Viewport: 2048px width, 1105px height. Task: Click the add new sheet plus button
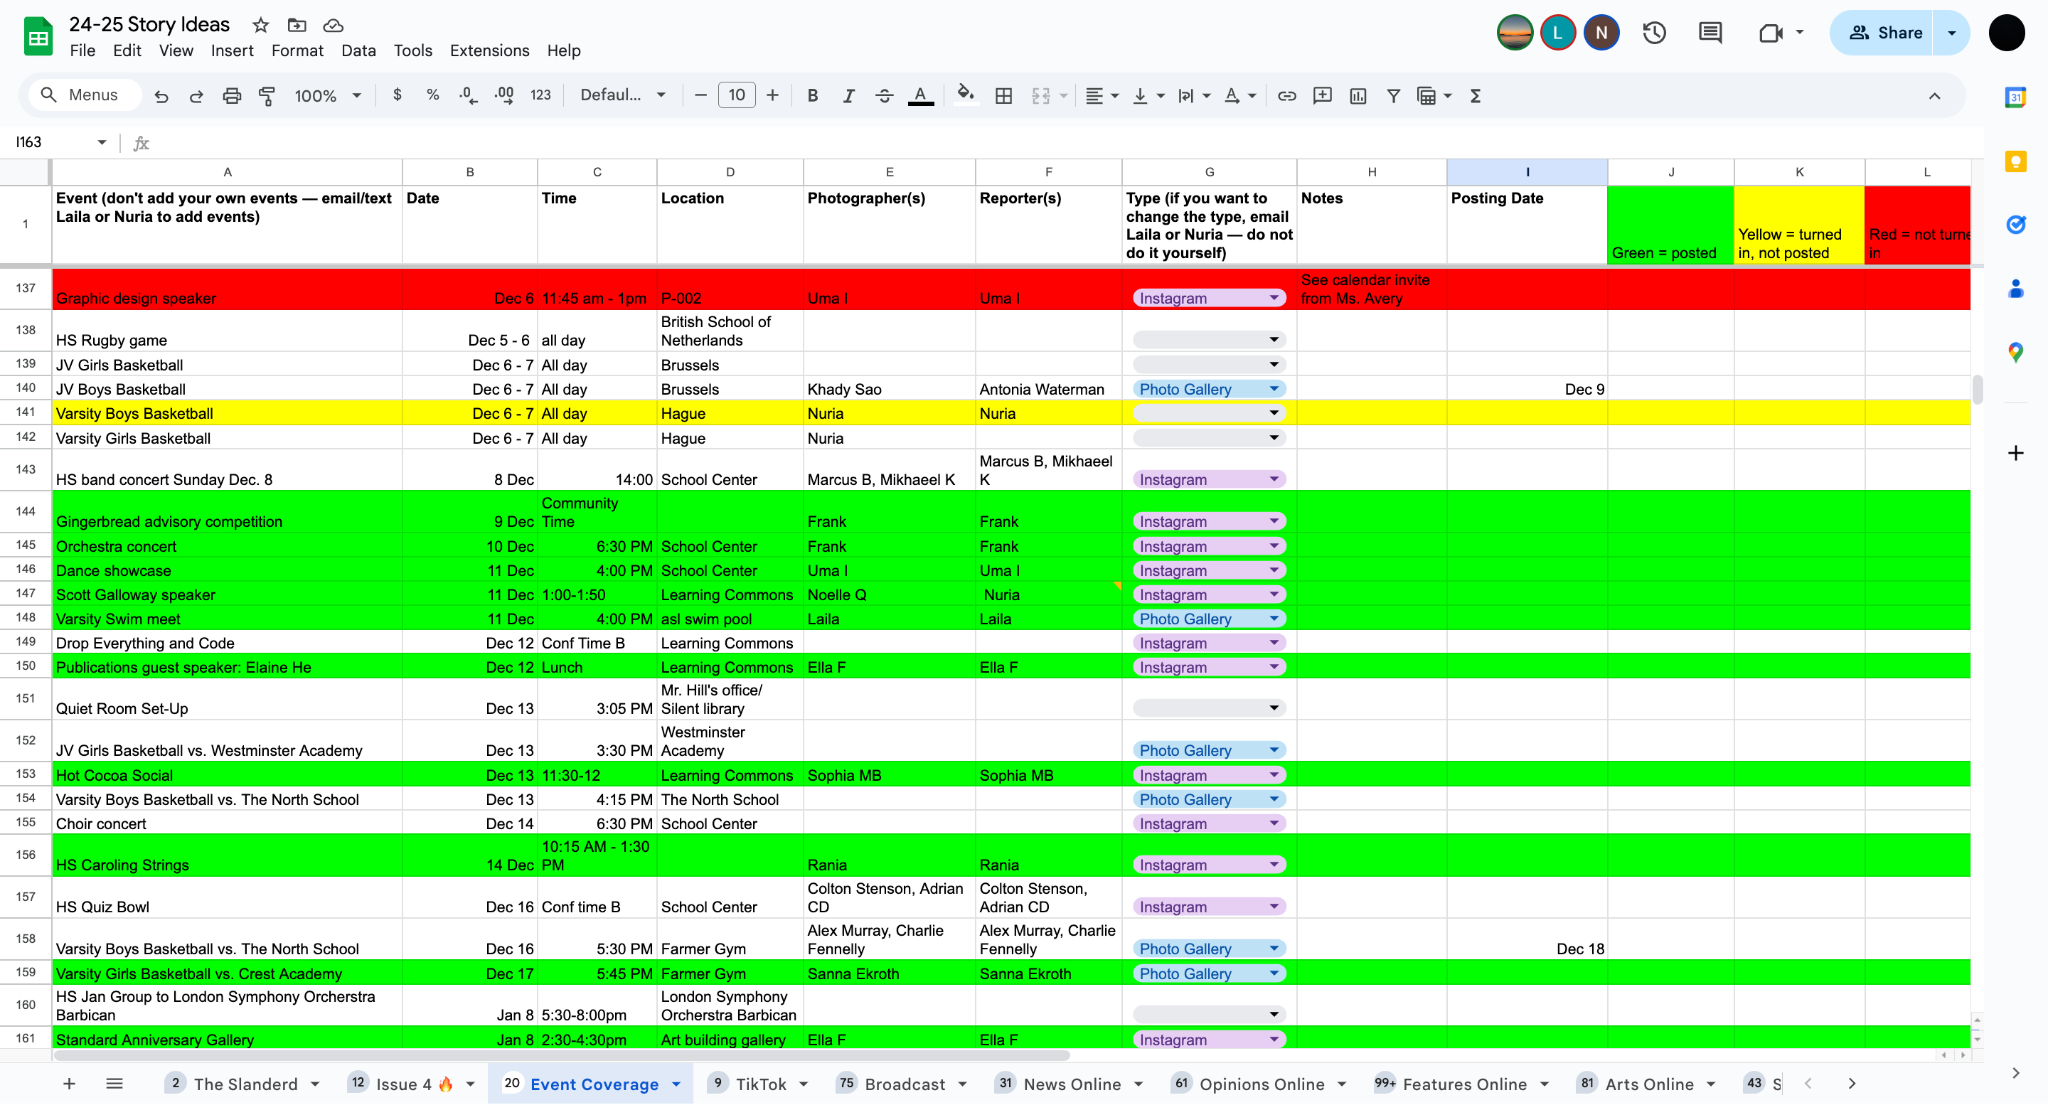(x=69, y=1084)
